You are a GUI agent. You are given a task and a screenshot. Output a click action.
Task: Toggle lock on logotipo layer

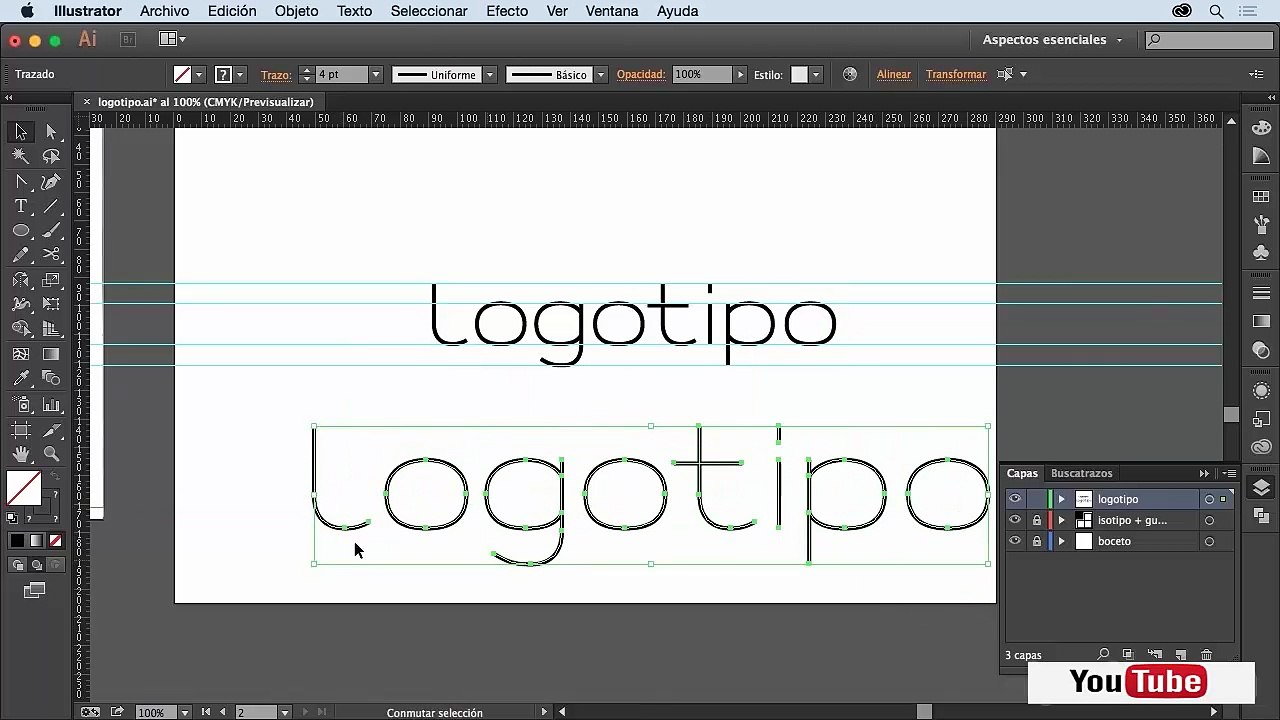coord(1037,499)
